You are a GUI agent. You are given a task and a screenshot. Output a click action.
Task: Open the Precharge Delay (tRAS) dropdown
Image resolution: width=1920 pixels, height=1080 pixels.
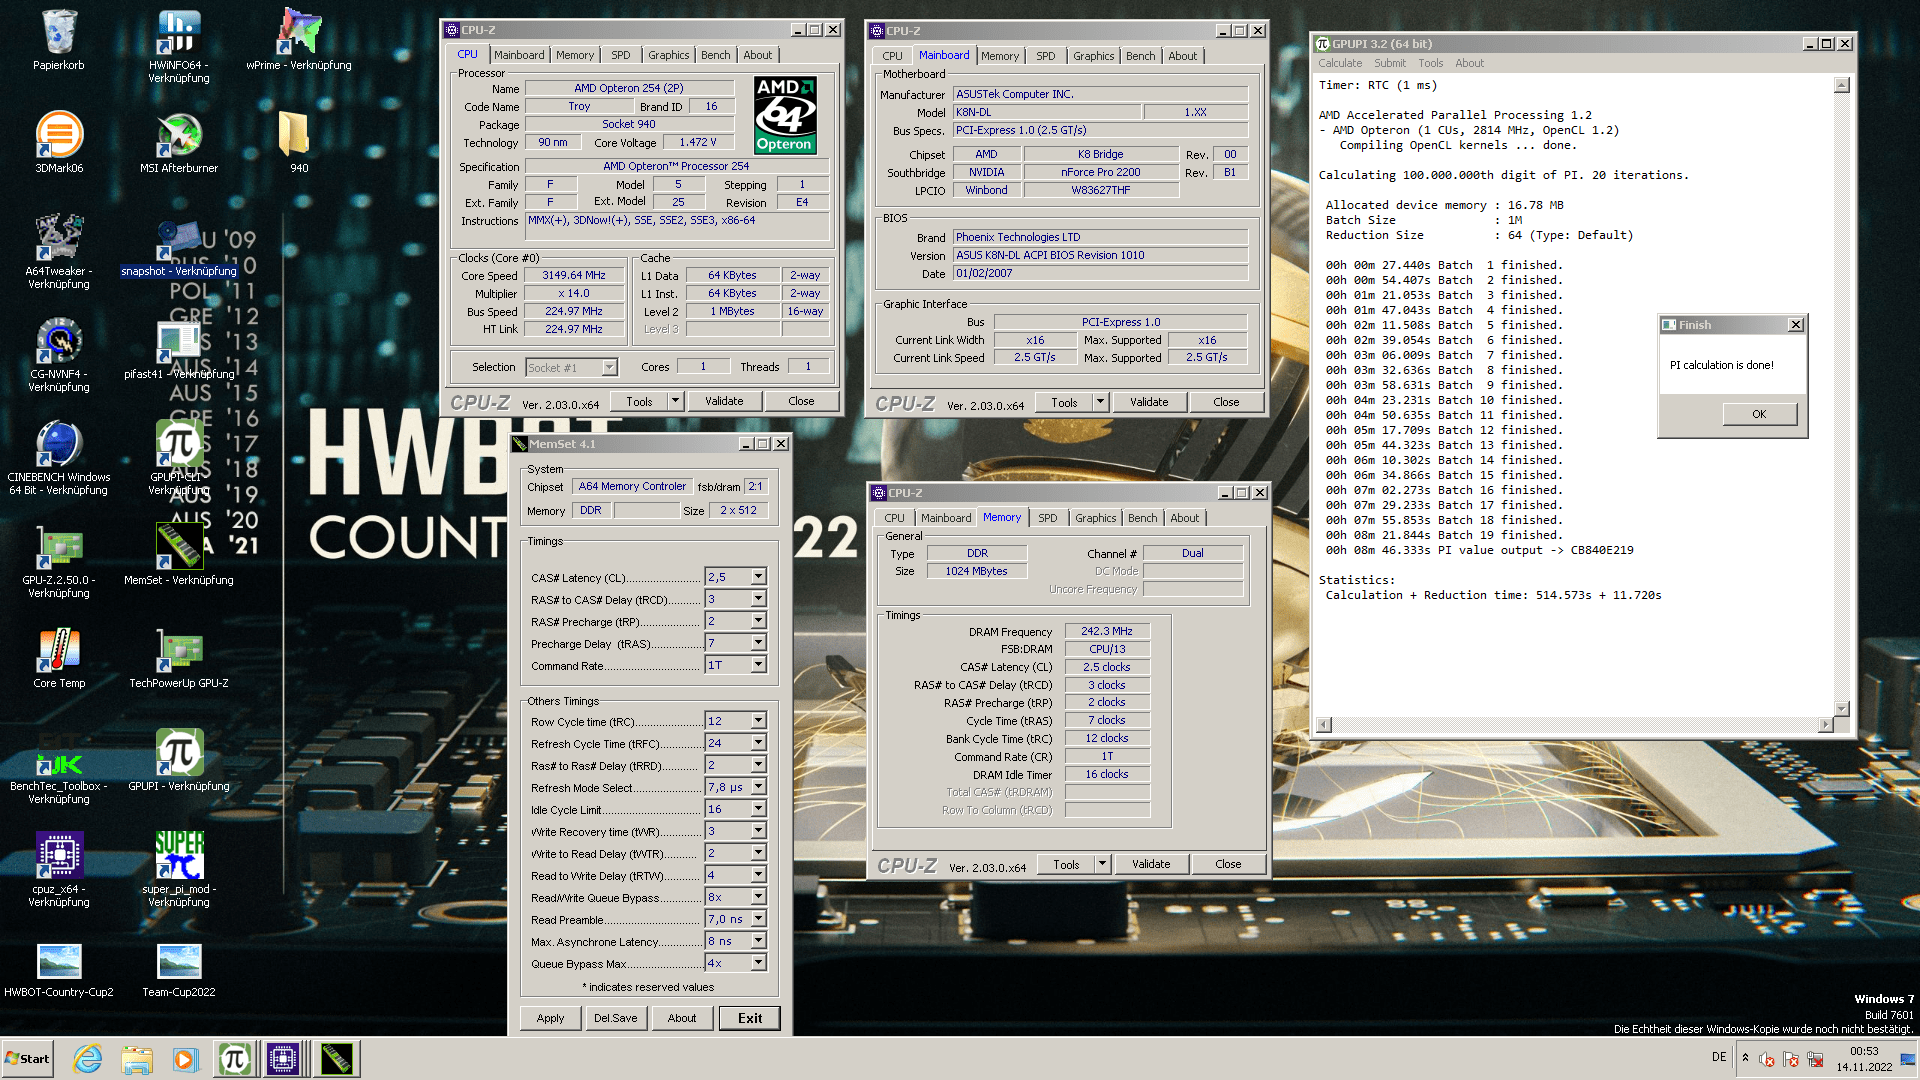tap(758, 643)
